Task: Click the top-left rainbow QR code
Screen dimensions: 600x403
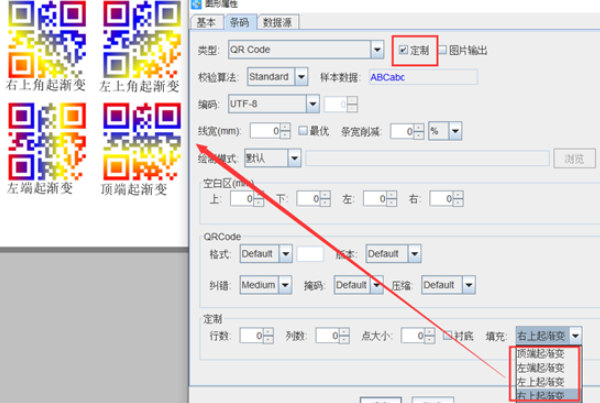Action: point(38,37)
